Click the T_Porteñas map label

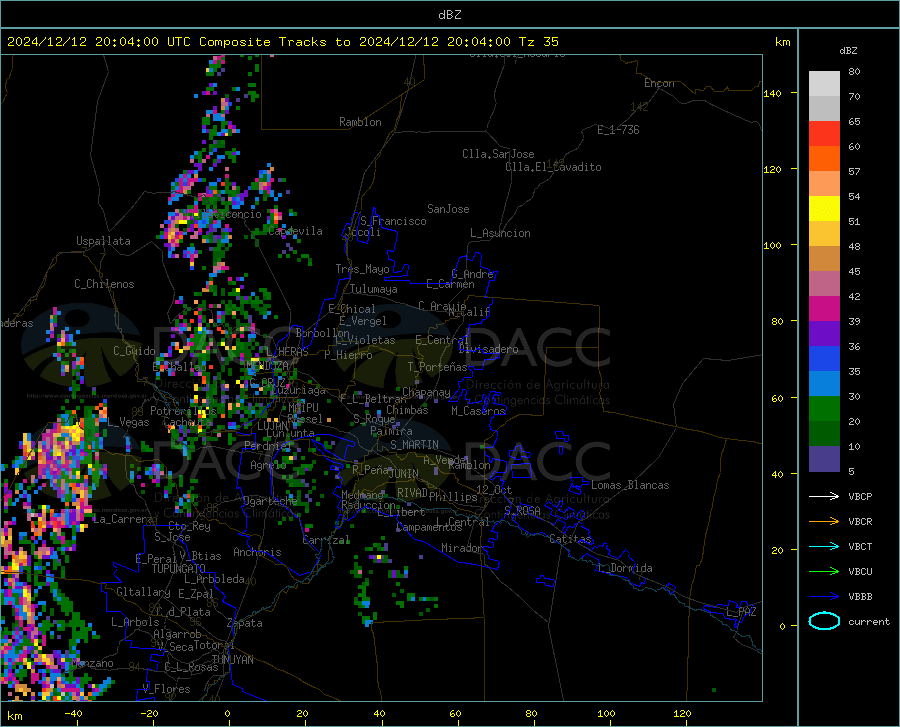point(437,367)
